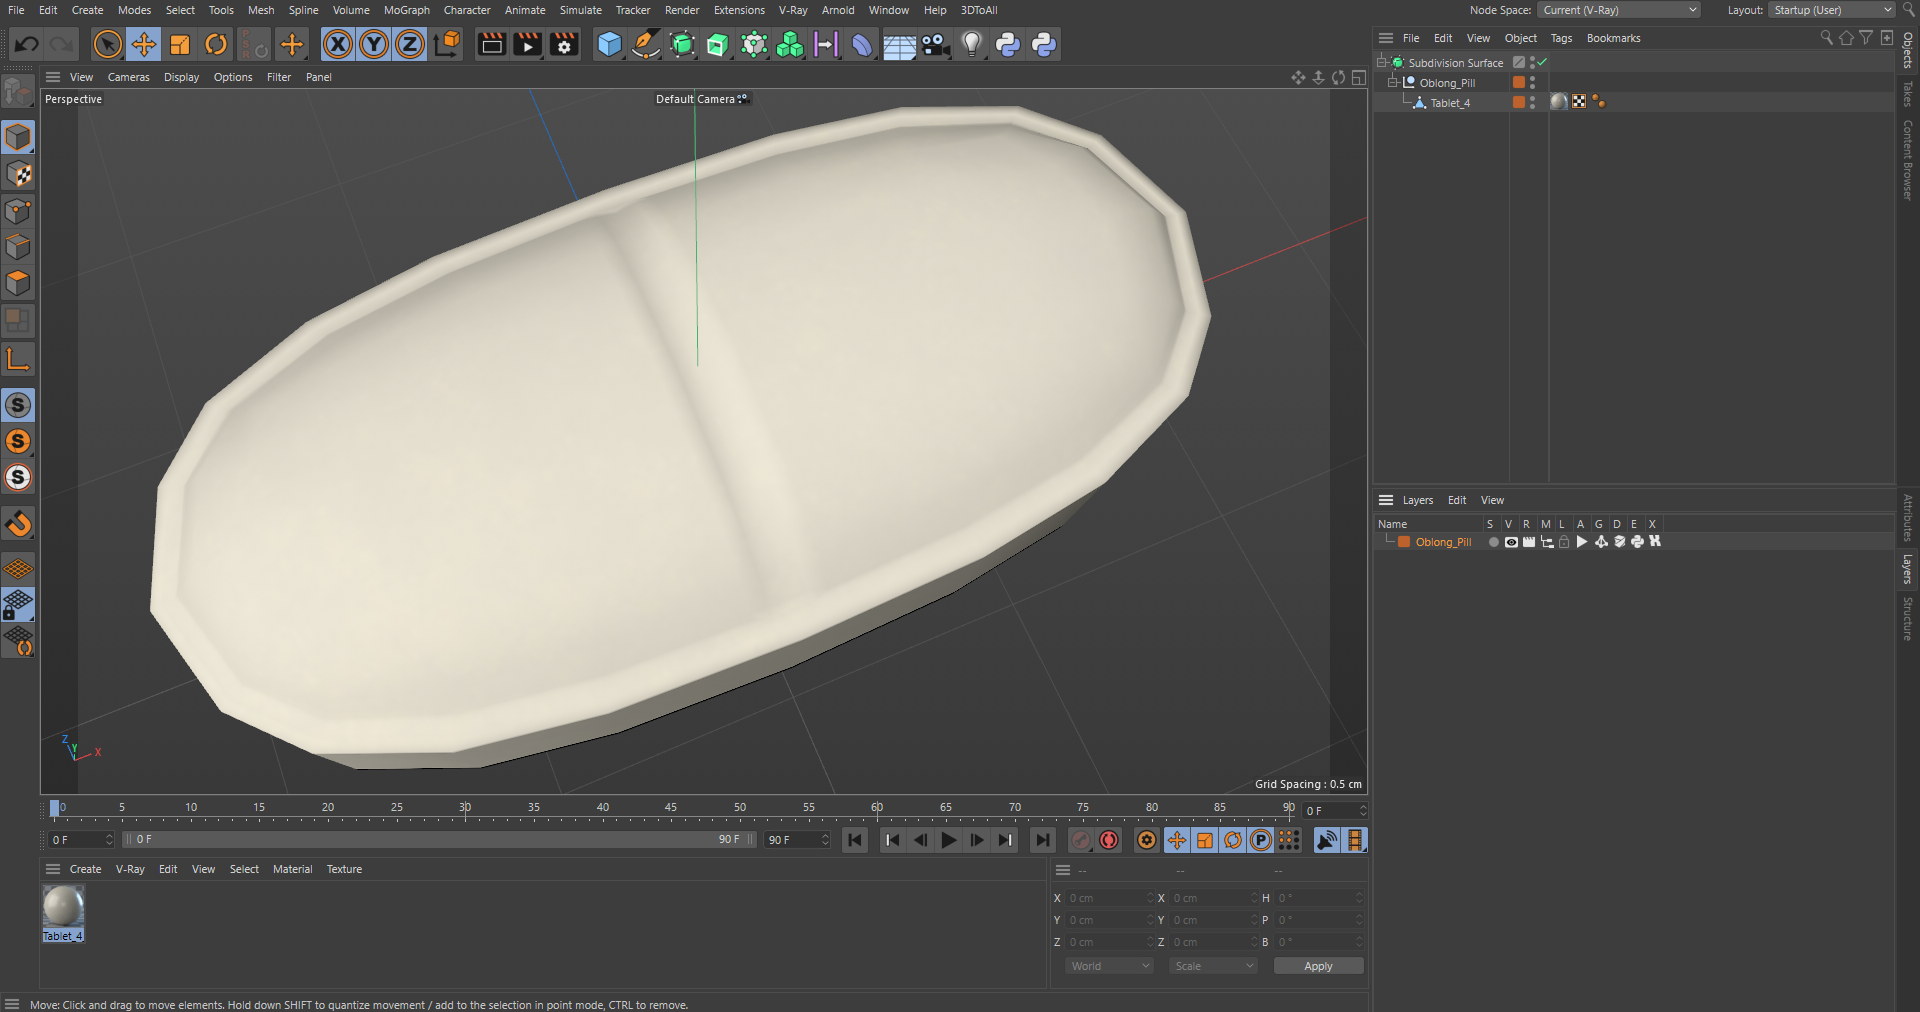Select Tablet_4 object in Object Manager
The height and width of the screenshot is (1012, 1920).
(1449, 103)
